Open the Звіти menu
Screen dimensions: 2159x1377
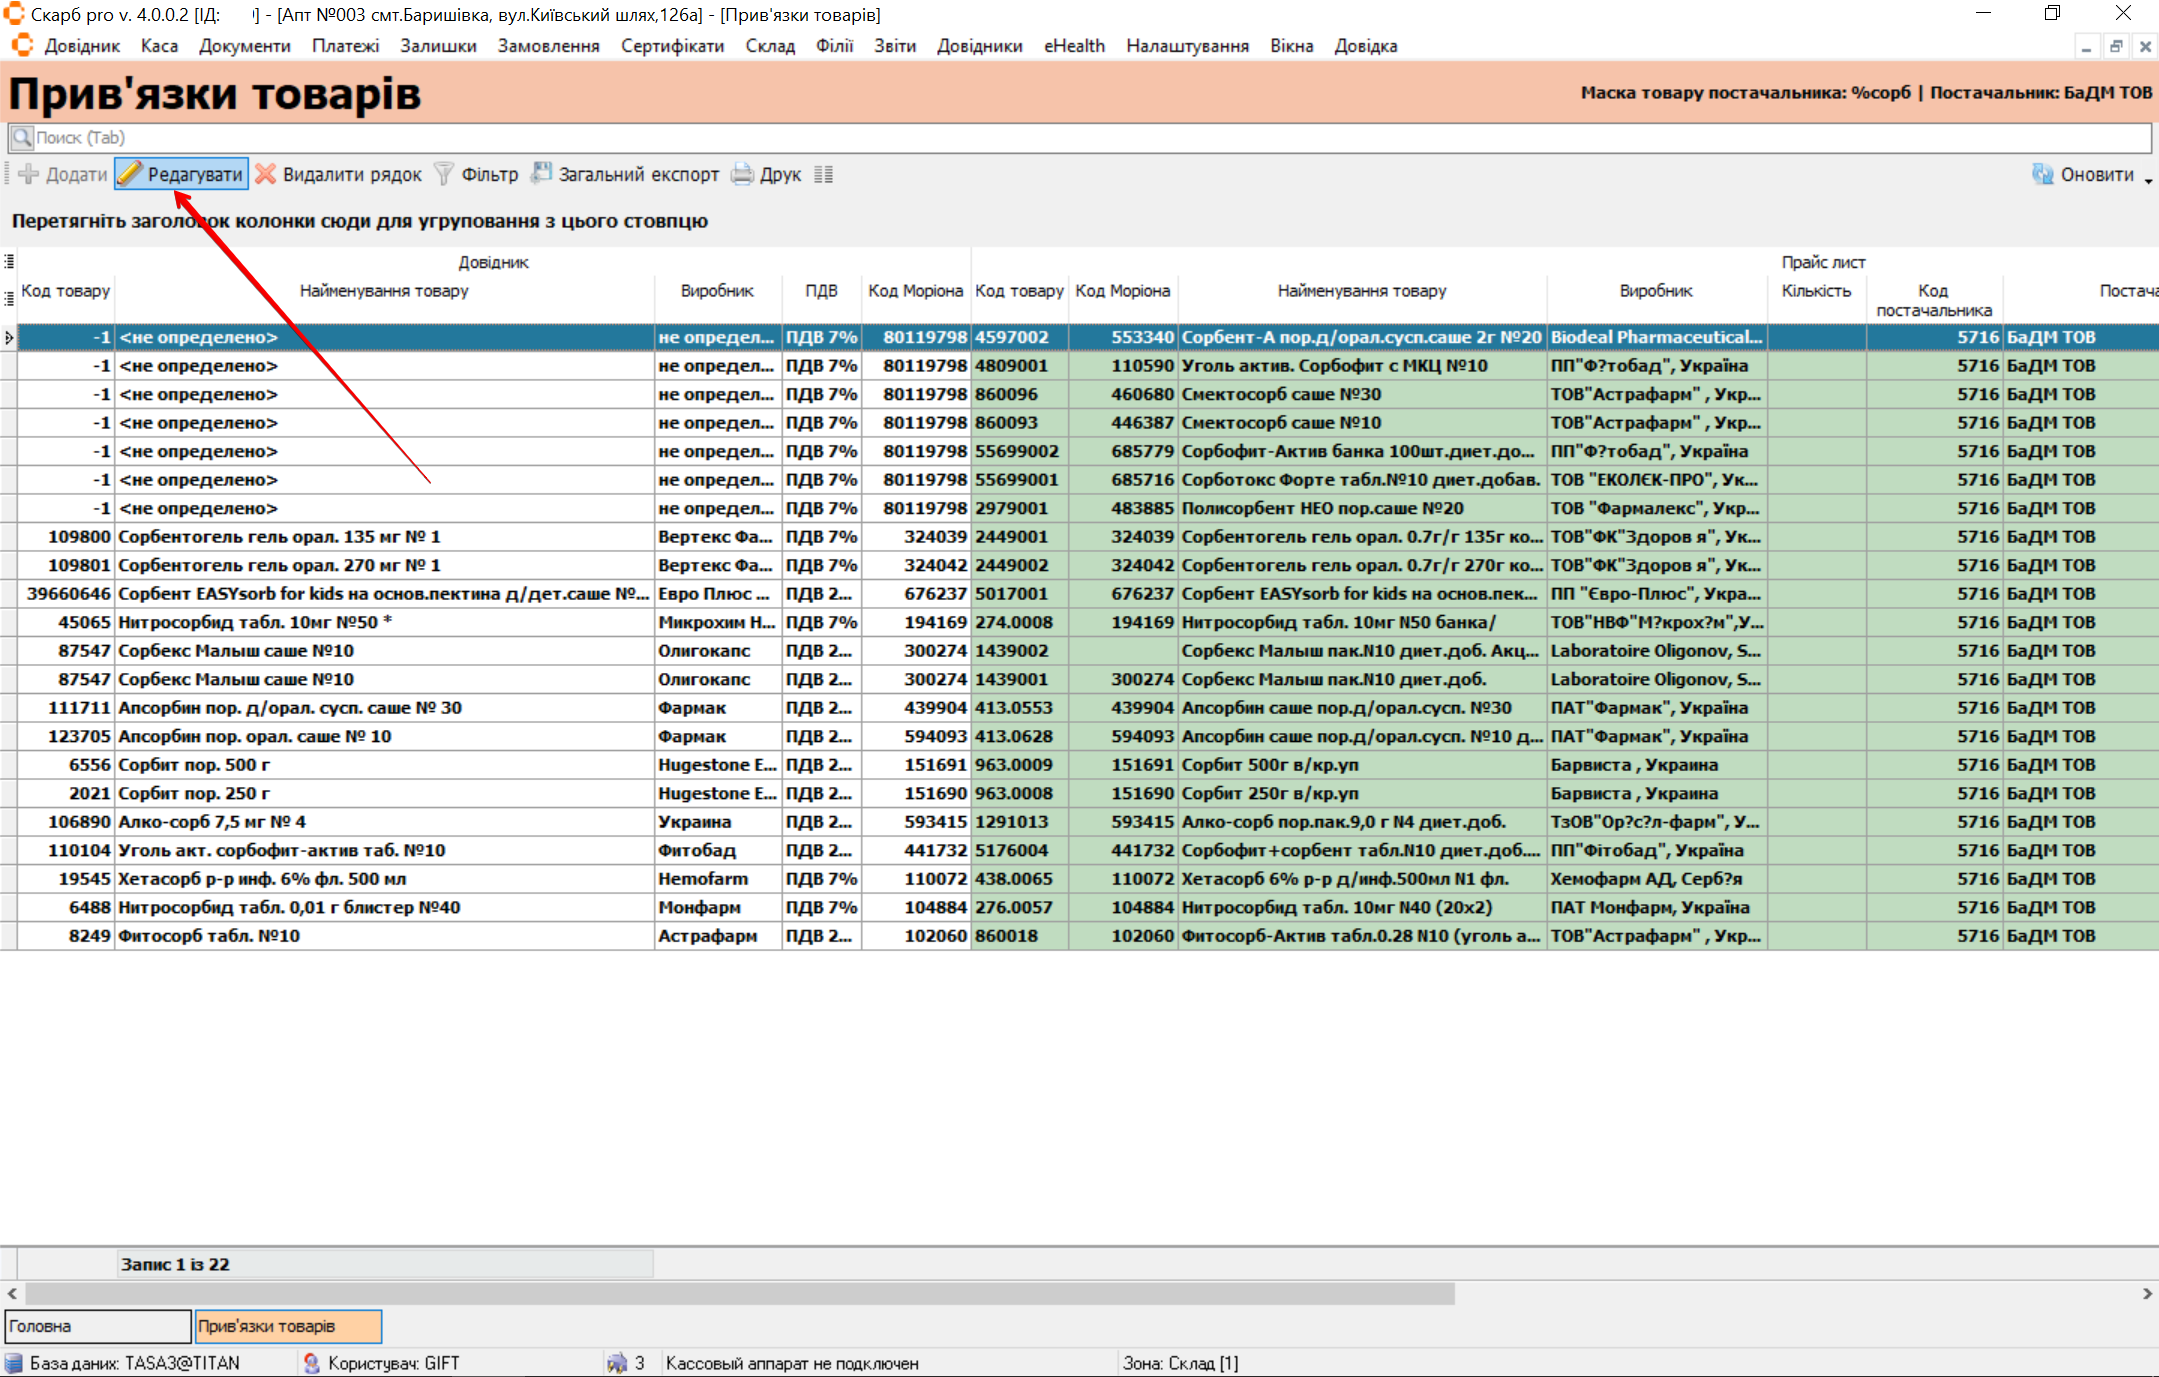click(x=894, y=46)
